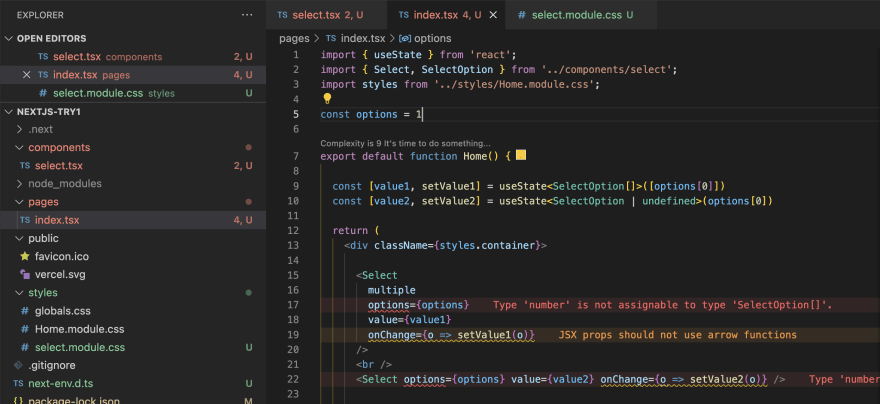This screenshot has width=880, height=404.
Task: Click the vercel.svg file icon
Action: click(25, 274)
